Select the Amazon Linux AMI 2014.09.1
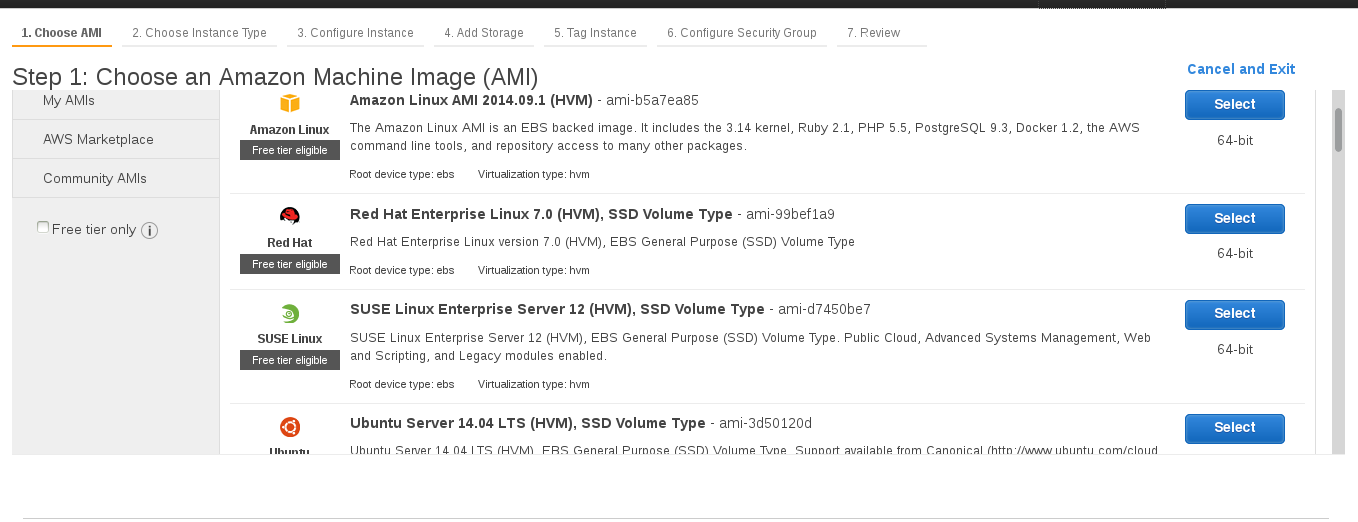Image resolution: width=1358 pixels, height=522 pixels. (x=1235, y=105)
